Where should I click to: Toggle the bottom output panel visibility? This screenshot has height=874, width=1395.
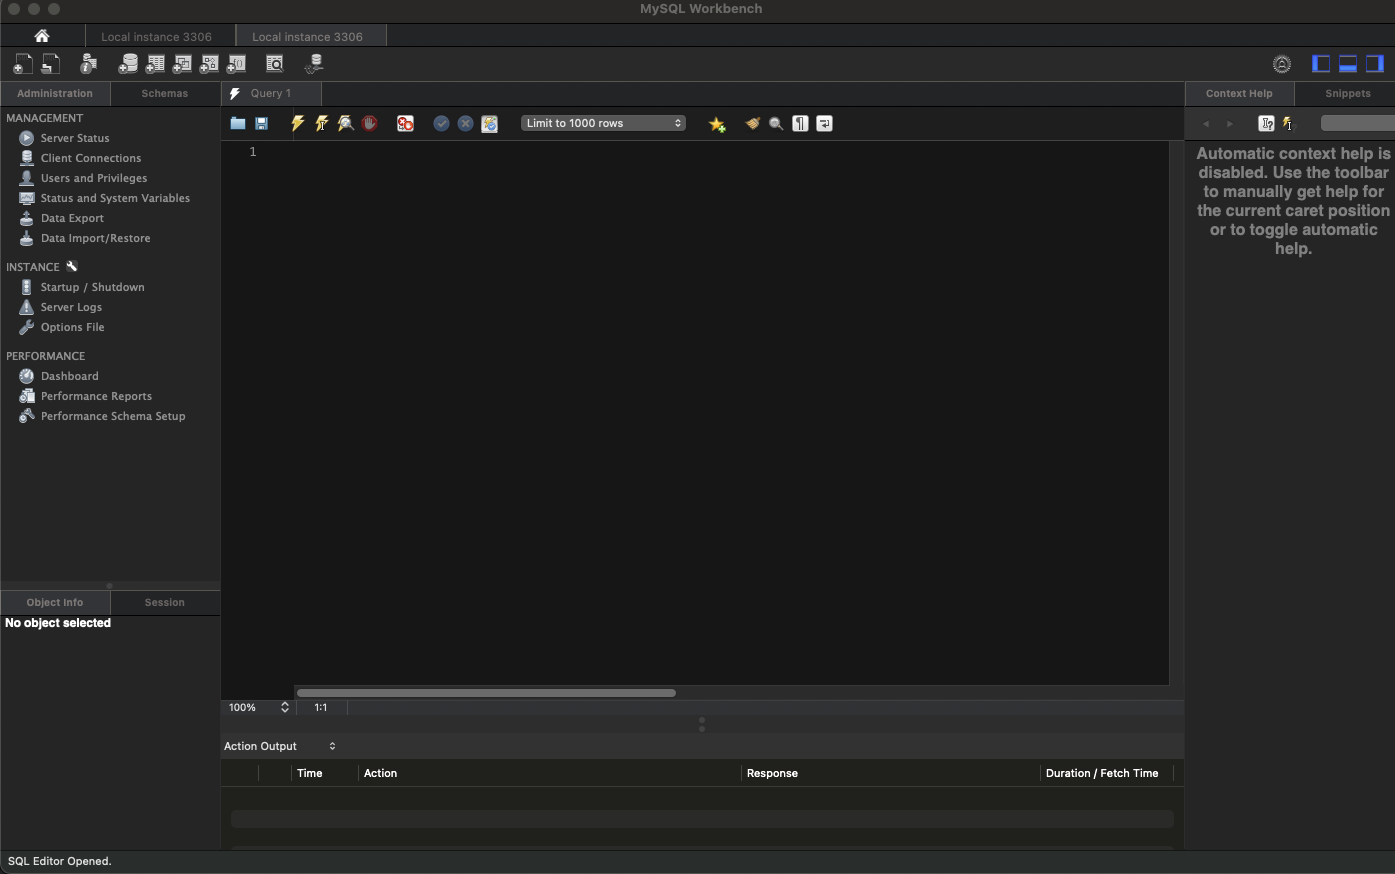[x=1348, y=64]
